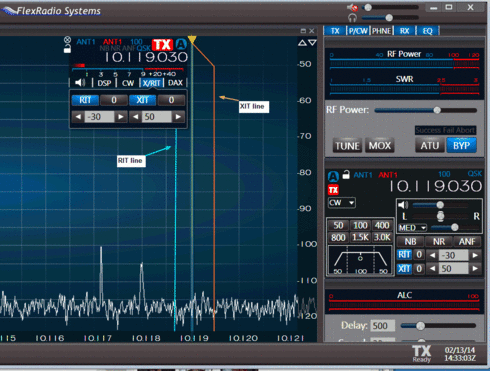
Task: Toggle the XIT button in the slice flag
Action: pyautogui.click(x=142, y=100)
